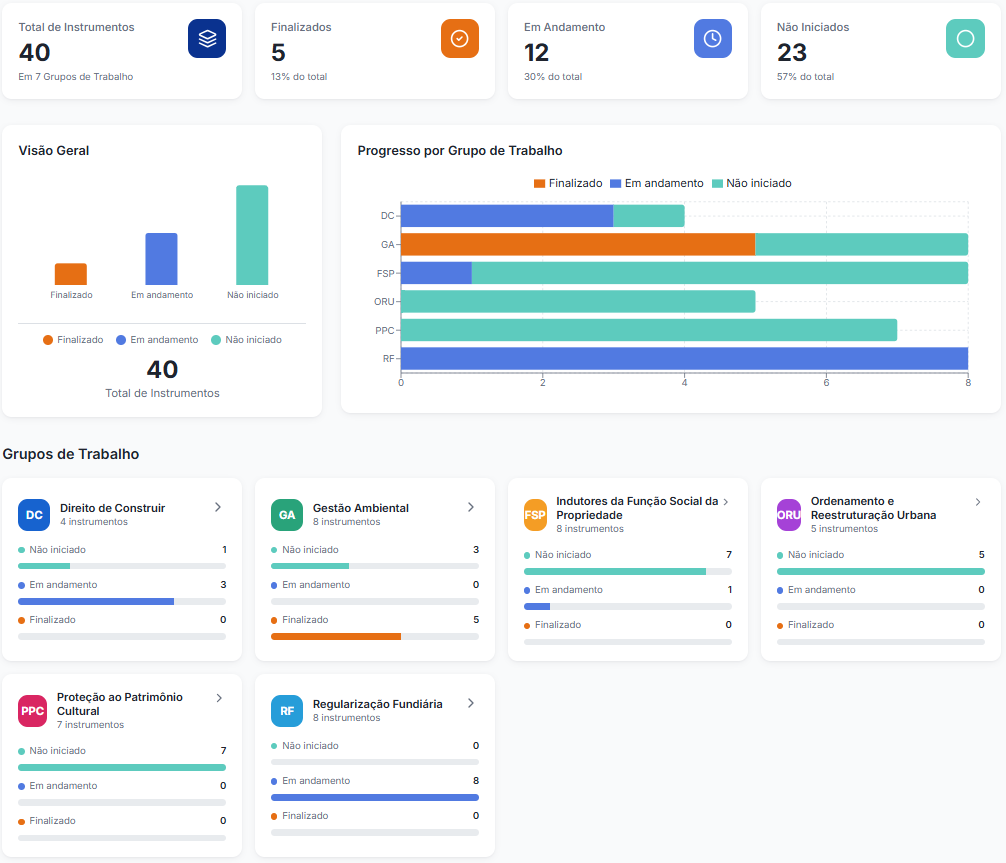
Task: Expand Regularização Fundiária with its chevron
Action: point(471,703)
